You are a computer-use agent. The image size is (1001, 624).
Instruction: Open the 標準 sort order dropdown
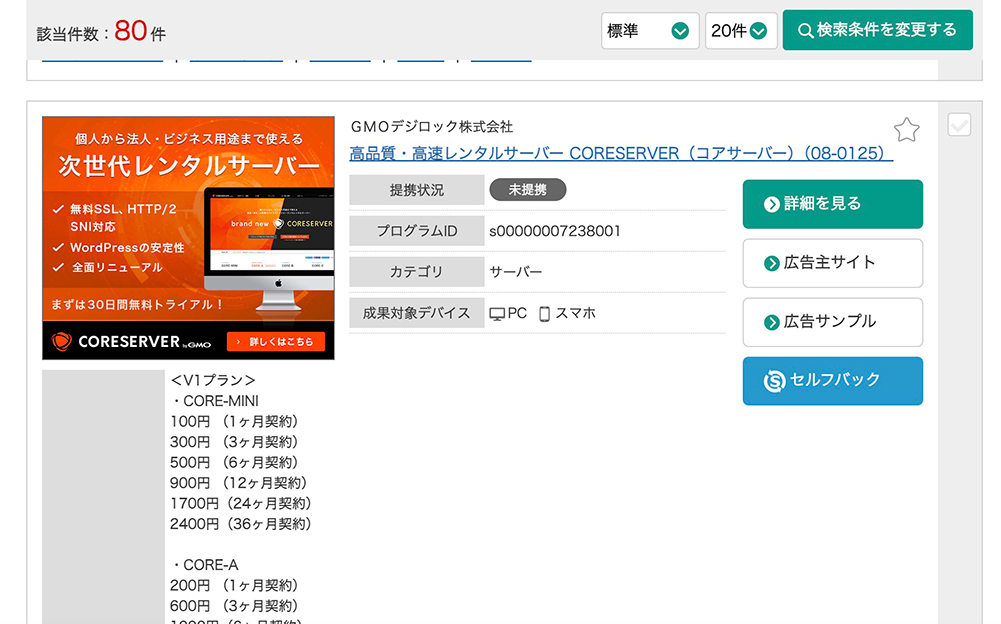650,31
